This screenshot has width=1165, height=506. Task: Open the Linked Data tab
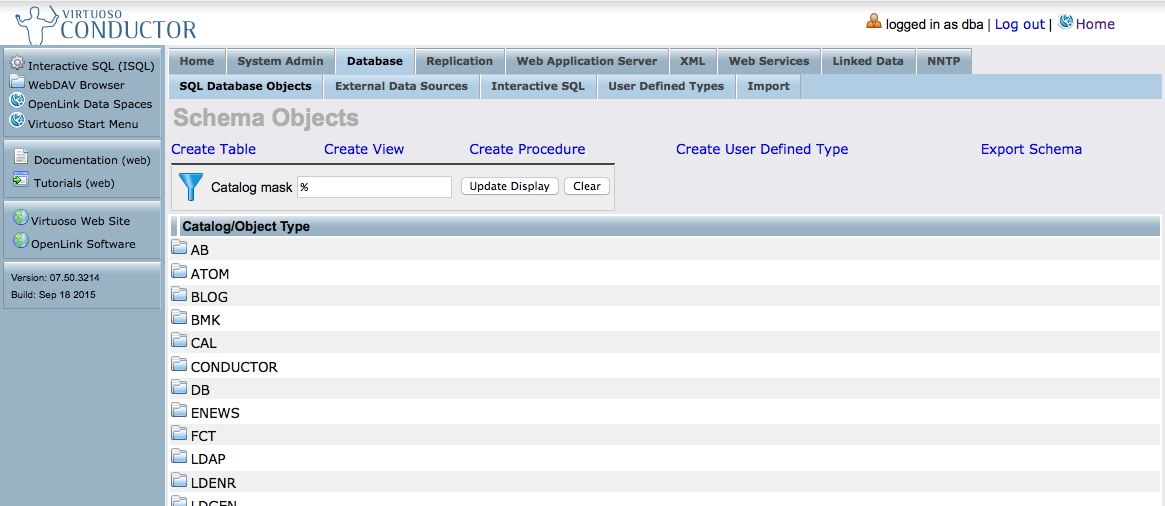867,61
